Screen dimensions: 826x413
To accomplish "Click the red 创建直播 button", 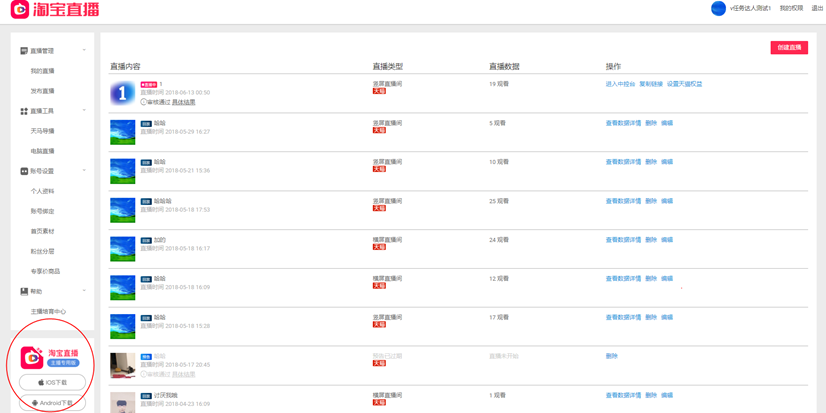I will (x=789, y=47).
